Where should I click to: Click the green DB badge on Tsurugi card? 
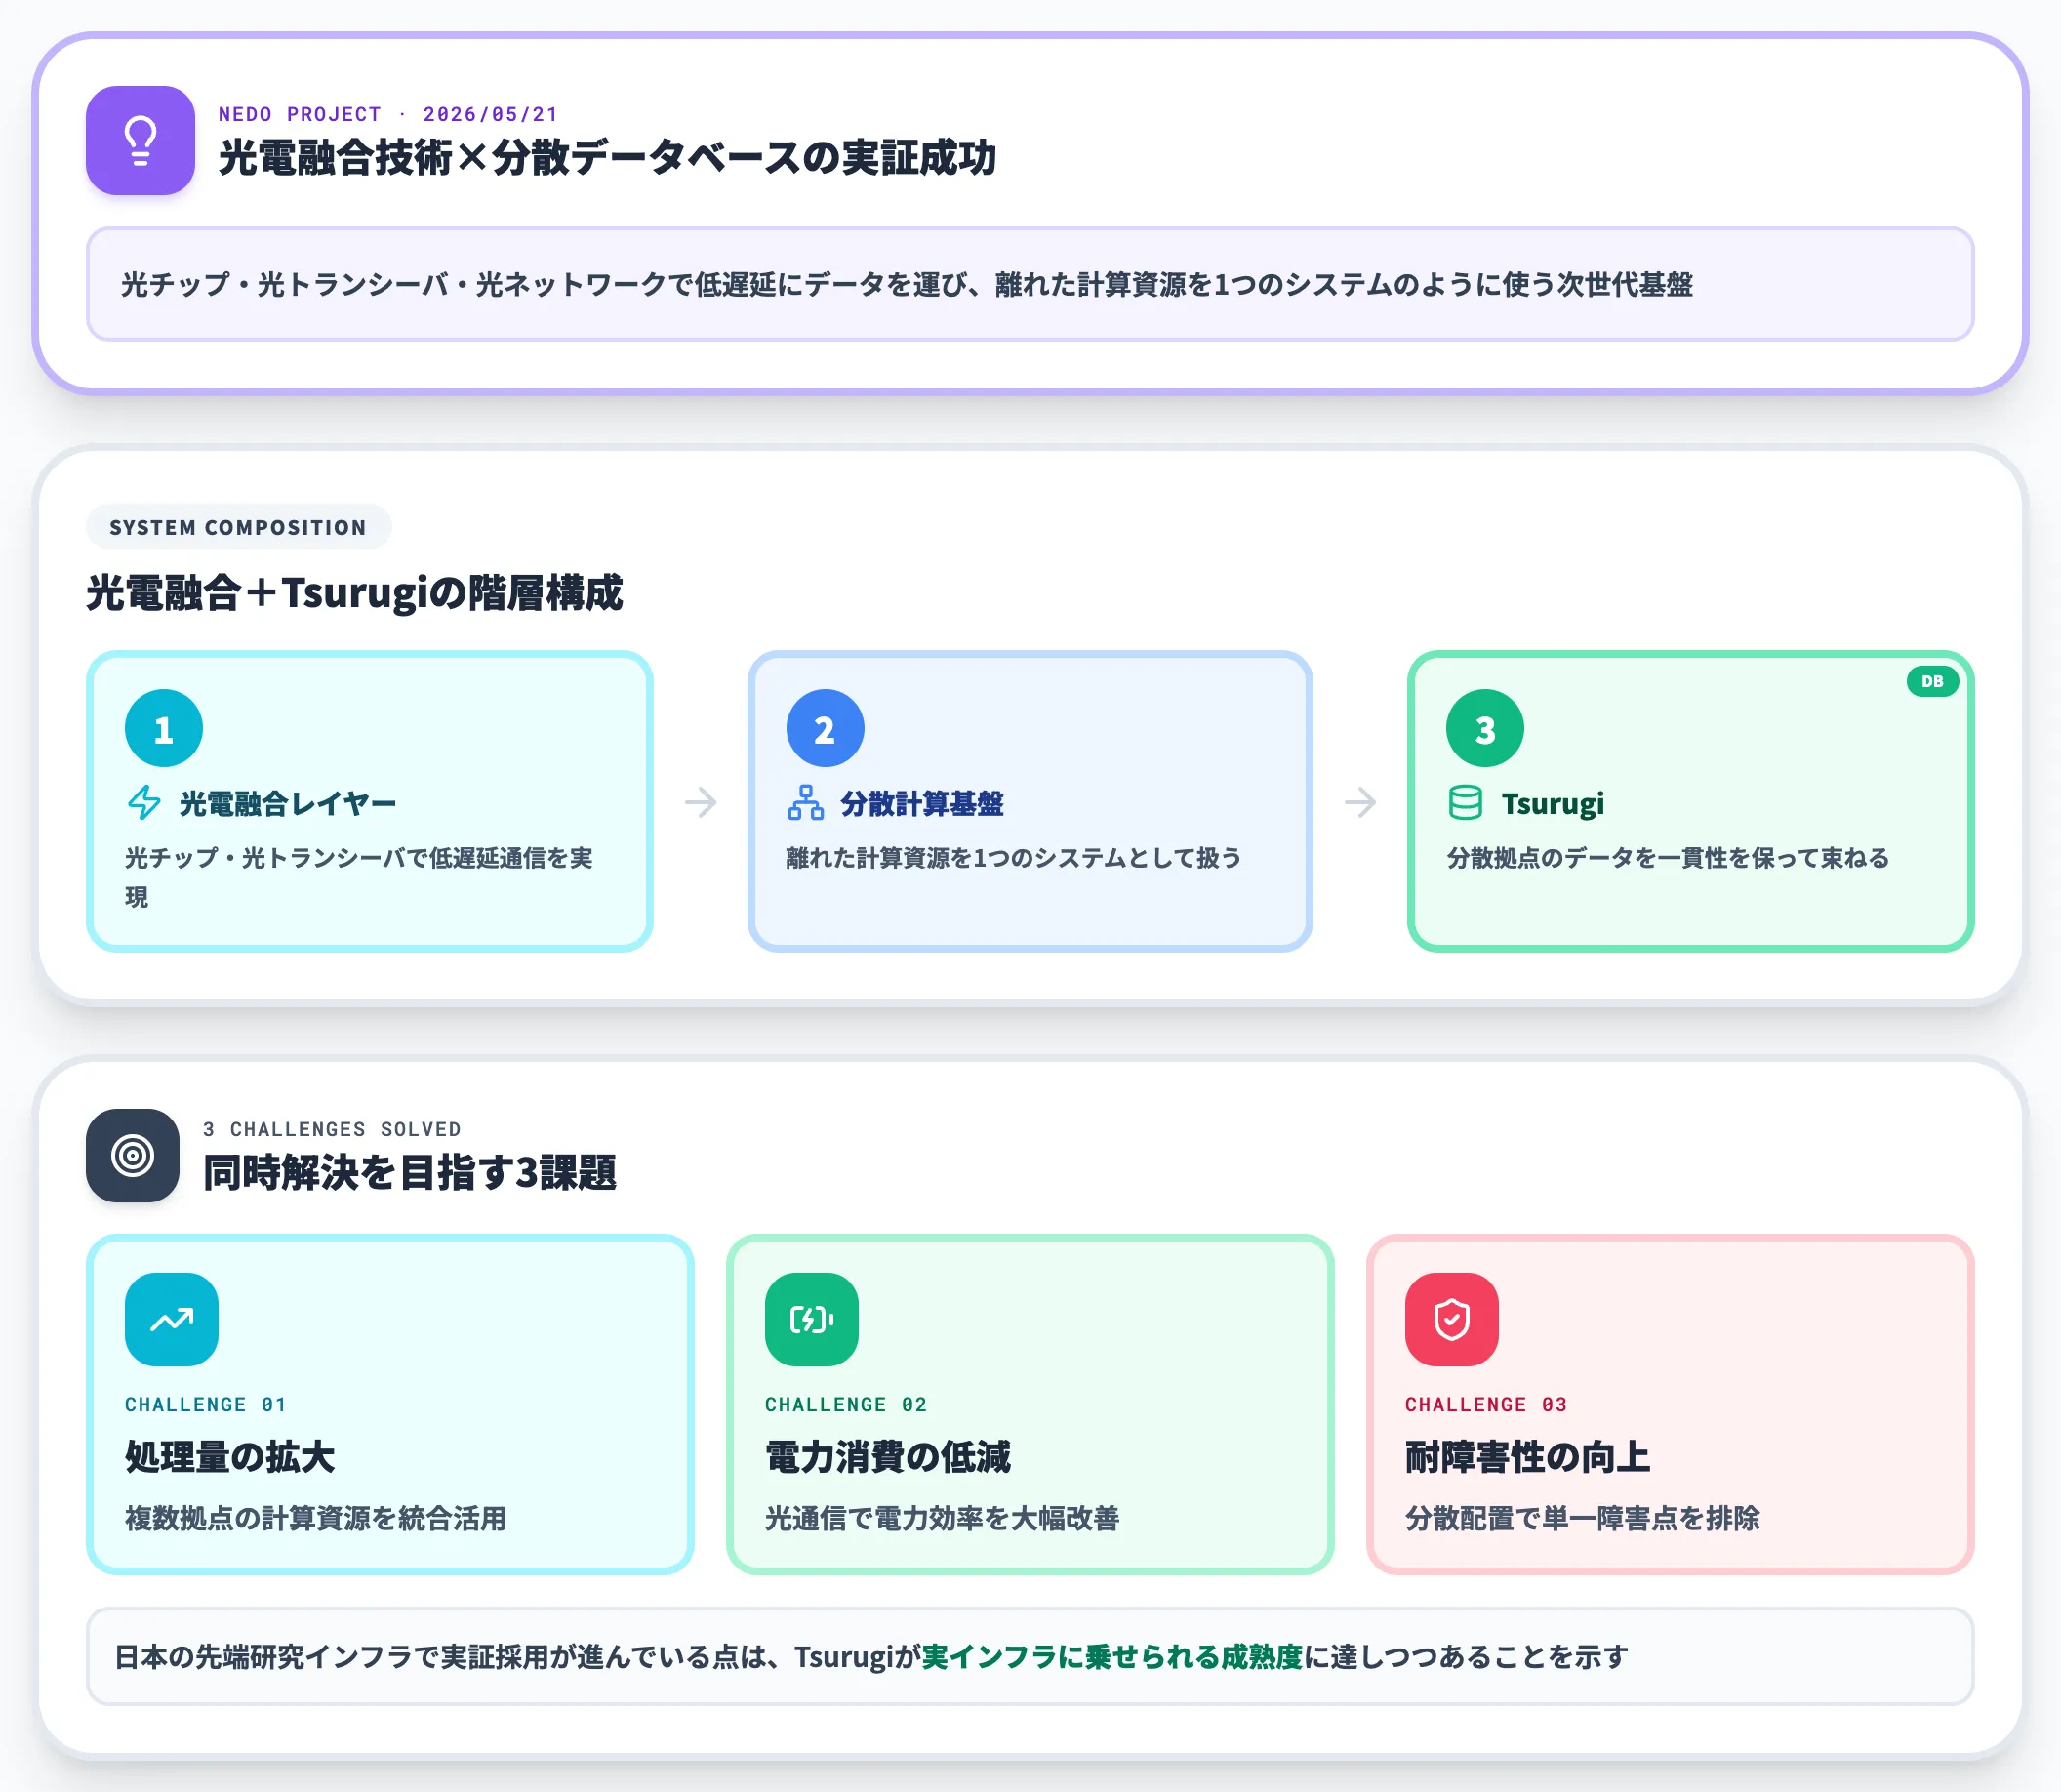pos(1932,681)
